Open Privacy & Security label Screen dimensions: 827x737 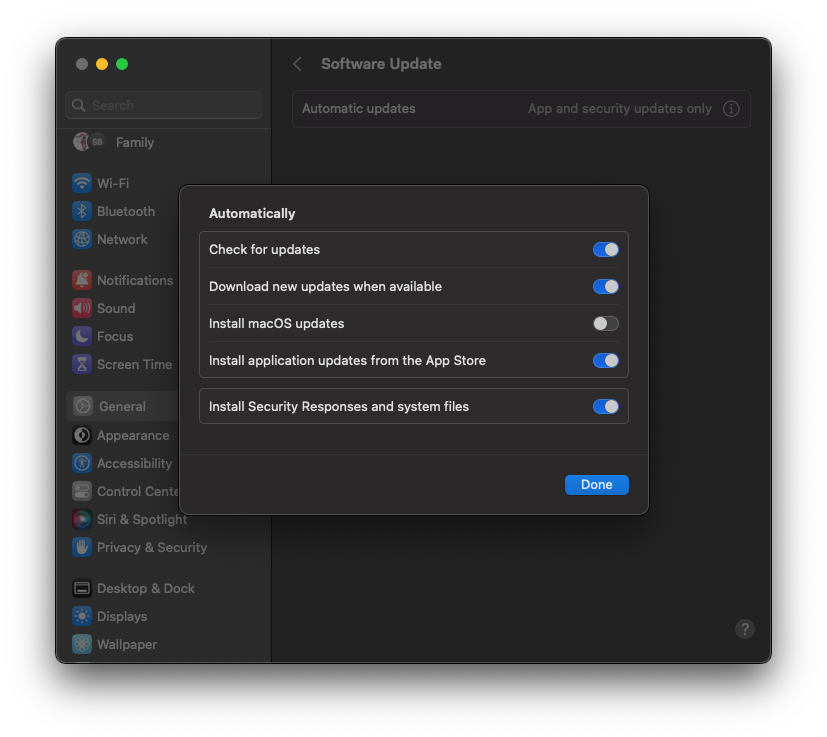(x=152, y=547)
